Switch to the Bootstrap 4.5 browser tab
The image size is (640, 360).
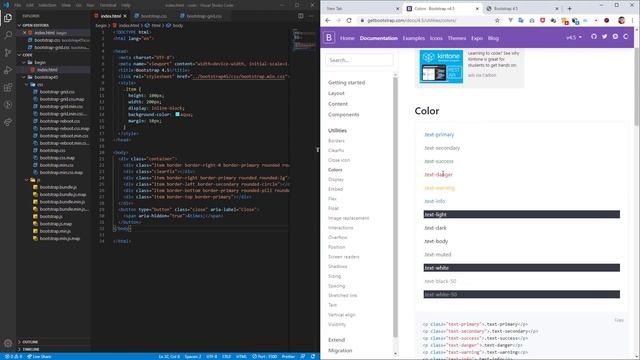click(522, 8)
